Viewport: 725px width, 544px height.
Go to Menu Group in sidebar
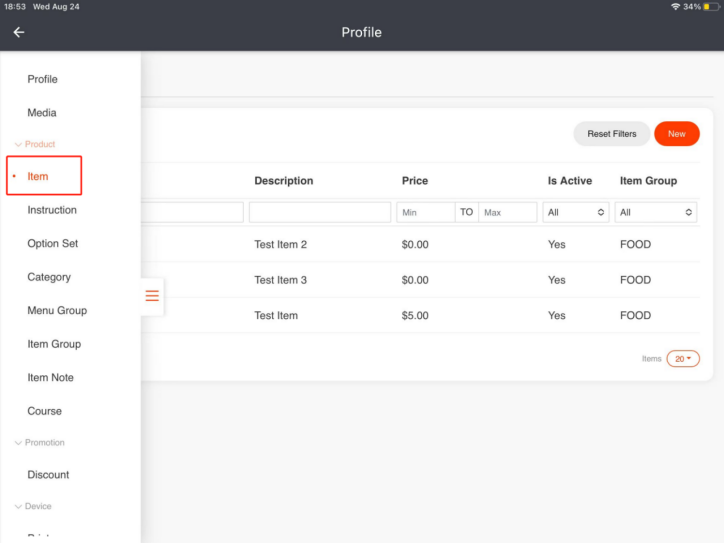point(57,311)
